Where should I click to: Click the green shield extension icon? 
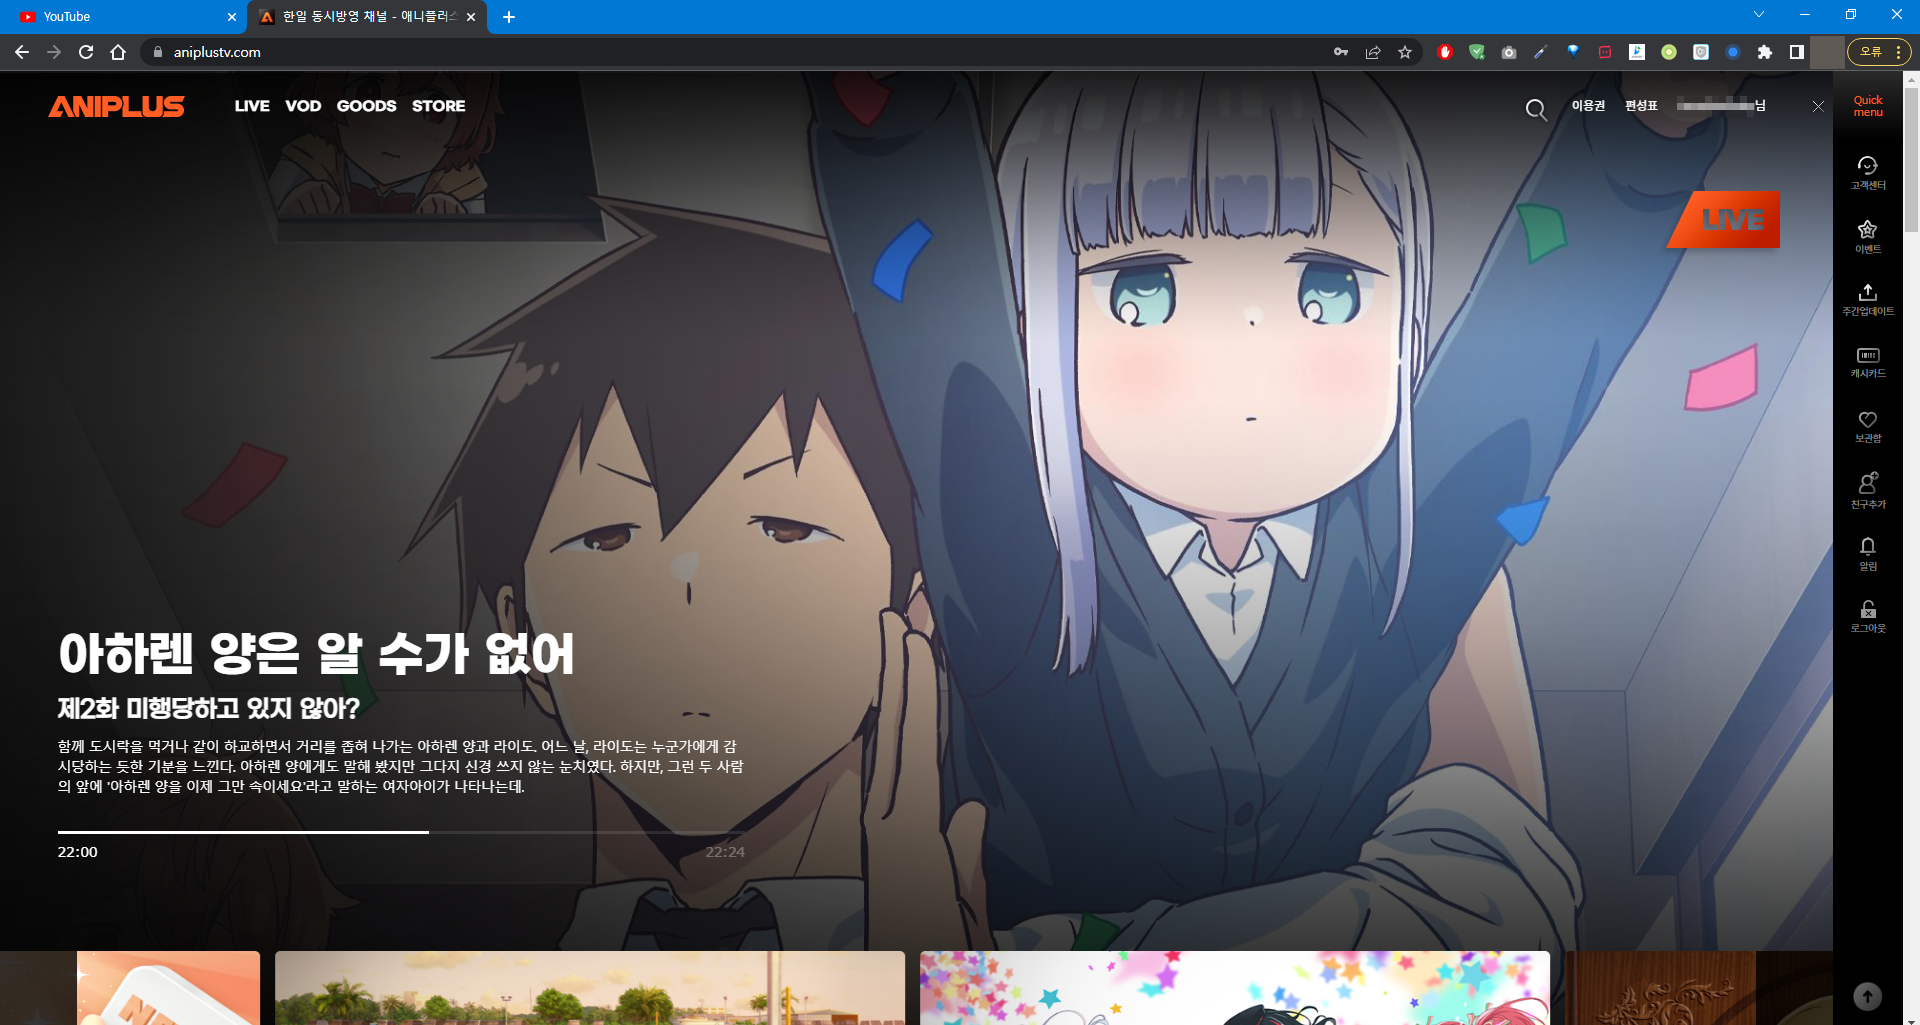[x=1477, y=52]
